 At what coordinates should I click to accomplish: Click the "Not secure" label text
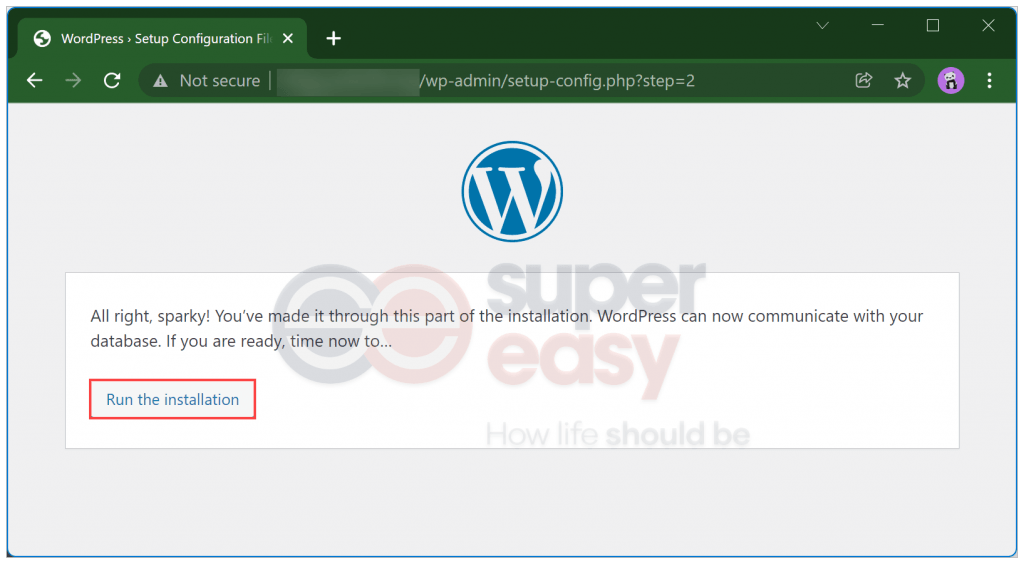[x=220, y=81]
